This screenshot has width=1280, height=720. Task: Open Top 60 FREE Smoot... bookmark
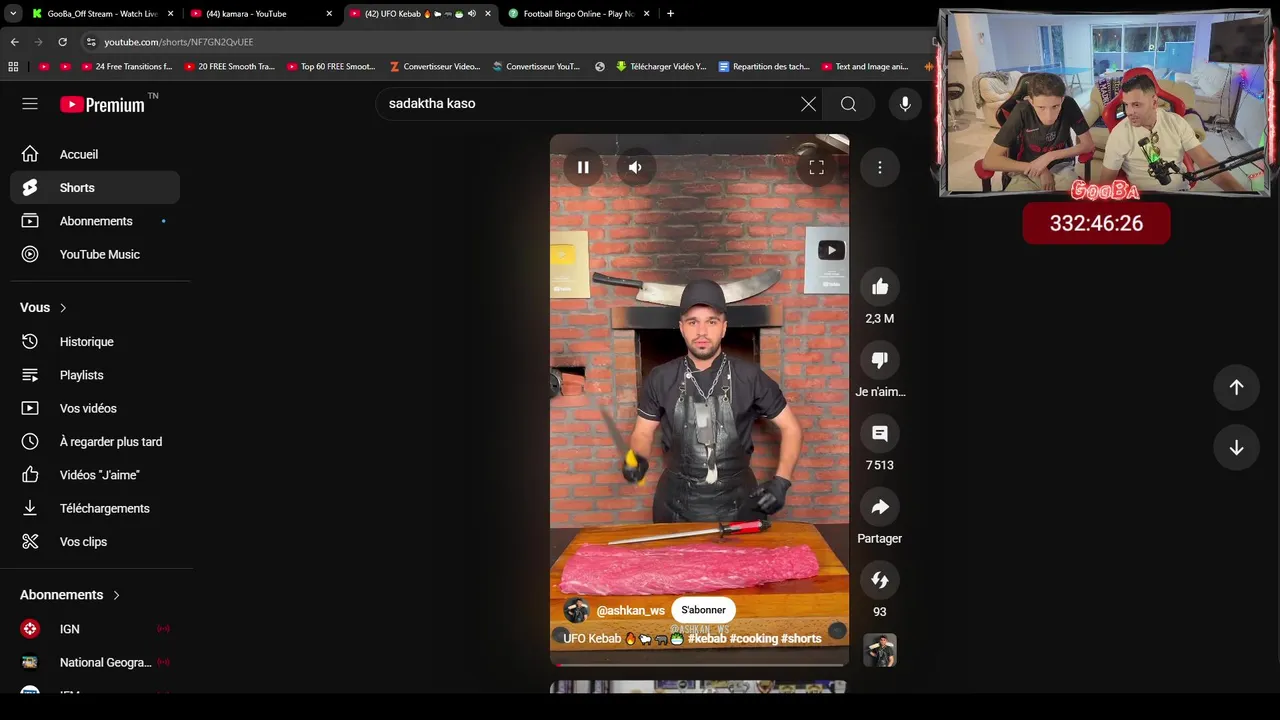pos(331,67)
